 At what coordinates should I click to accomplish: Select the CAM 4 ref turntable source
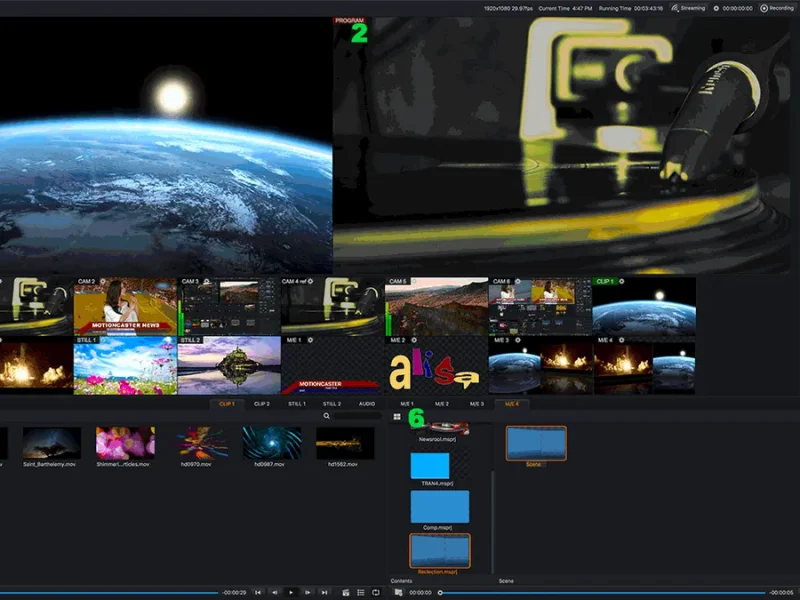coord(333,306)
